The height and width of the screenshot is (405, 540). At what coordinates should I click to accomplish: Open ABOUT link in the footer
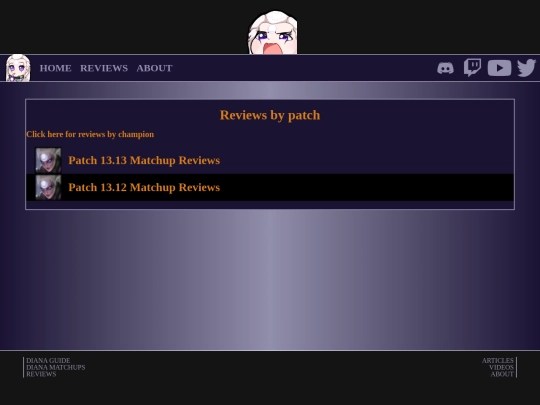pyautogui.click(x=502, y=374)
